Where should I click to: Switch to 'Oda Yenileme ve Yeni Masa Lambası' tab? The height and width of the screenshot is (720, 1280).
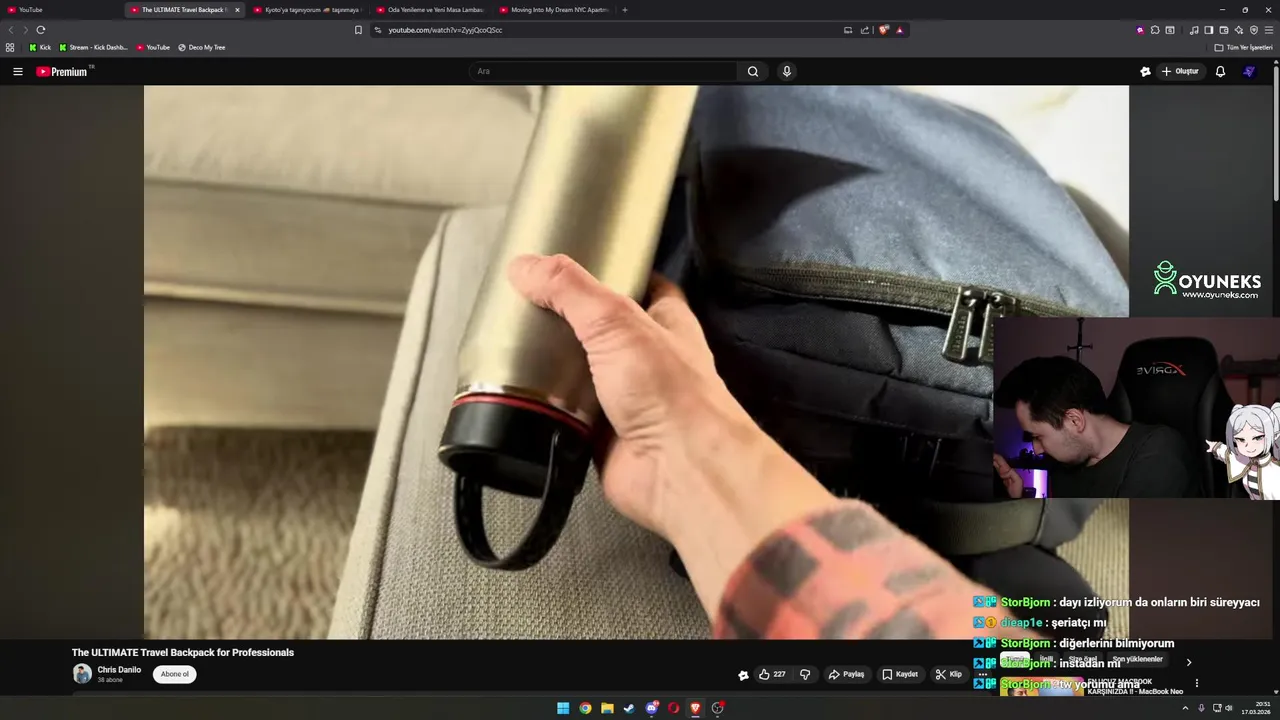(x=431, y=10)
